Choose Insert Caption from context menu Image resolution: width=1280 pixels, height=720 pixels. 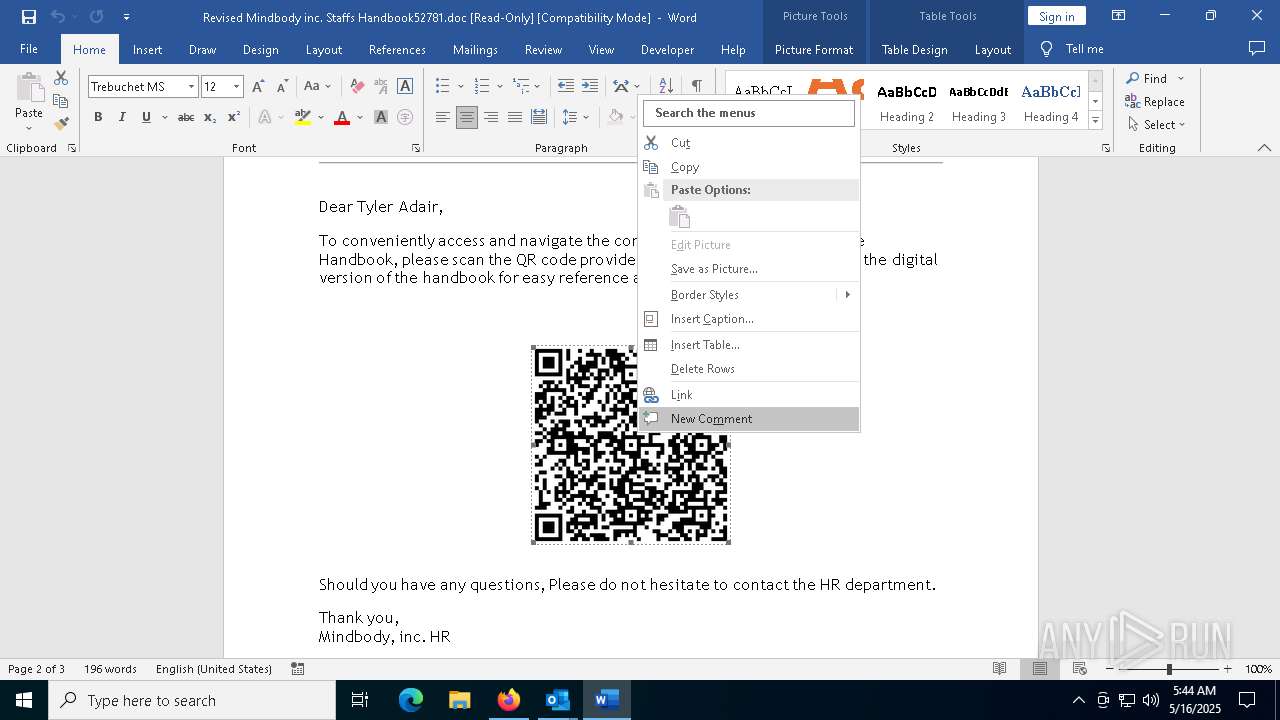tap(749, 319)
